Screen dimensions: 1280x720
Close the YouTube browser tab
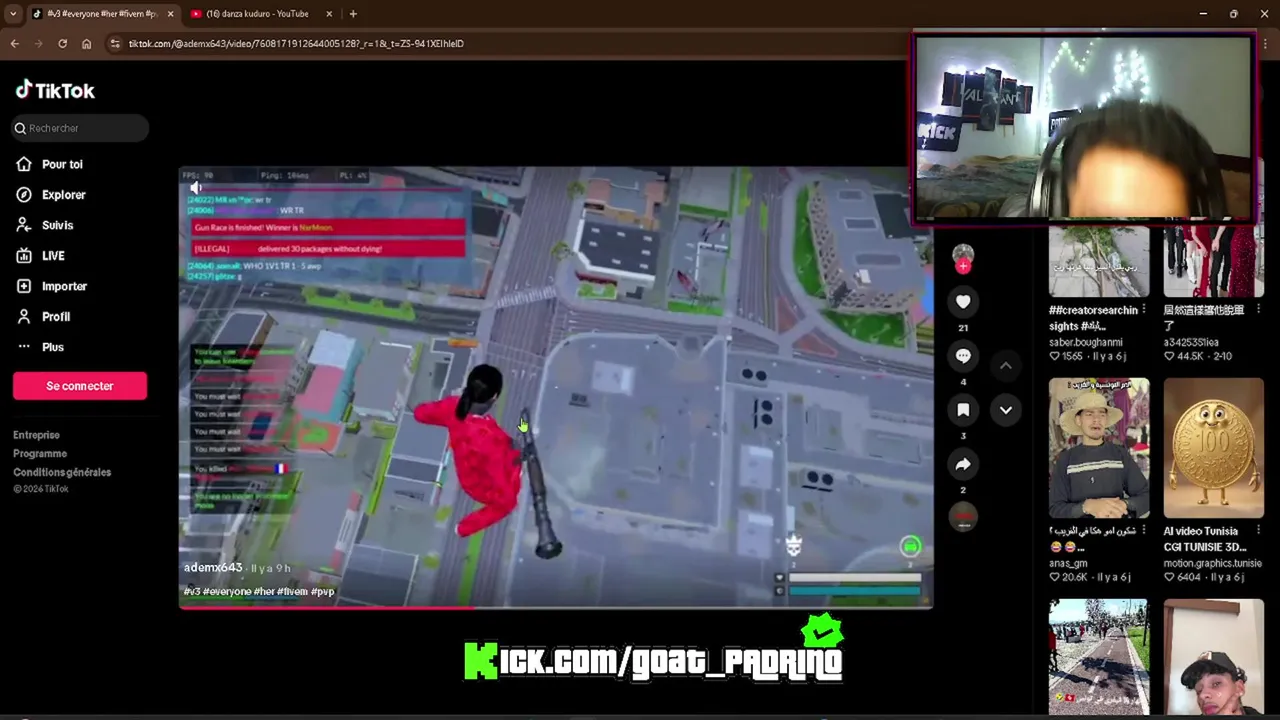[x=329, y=14]
